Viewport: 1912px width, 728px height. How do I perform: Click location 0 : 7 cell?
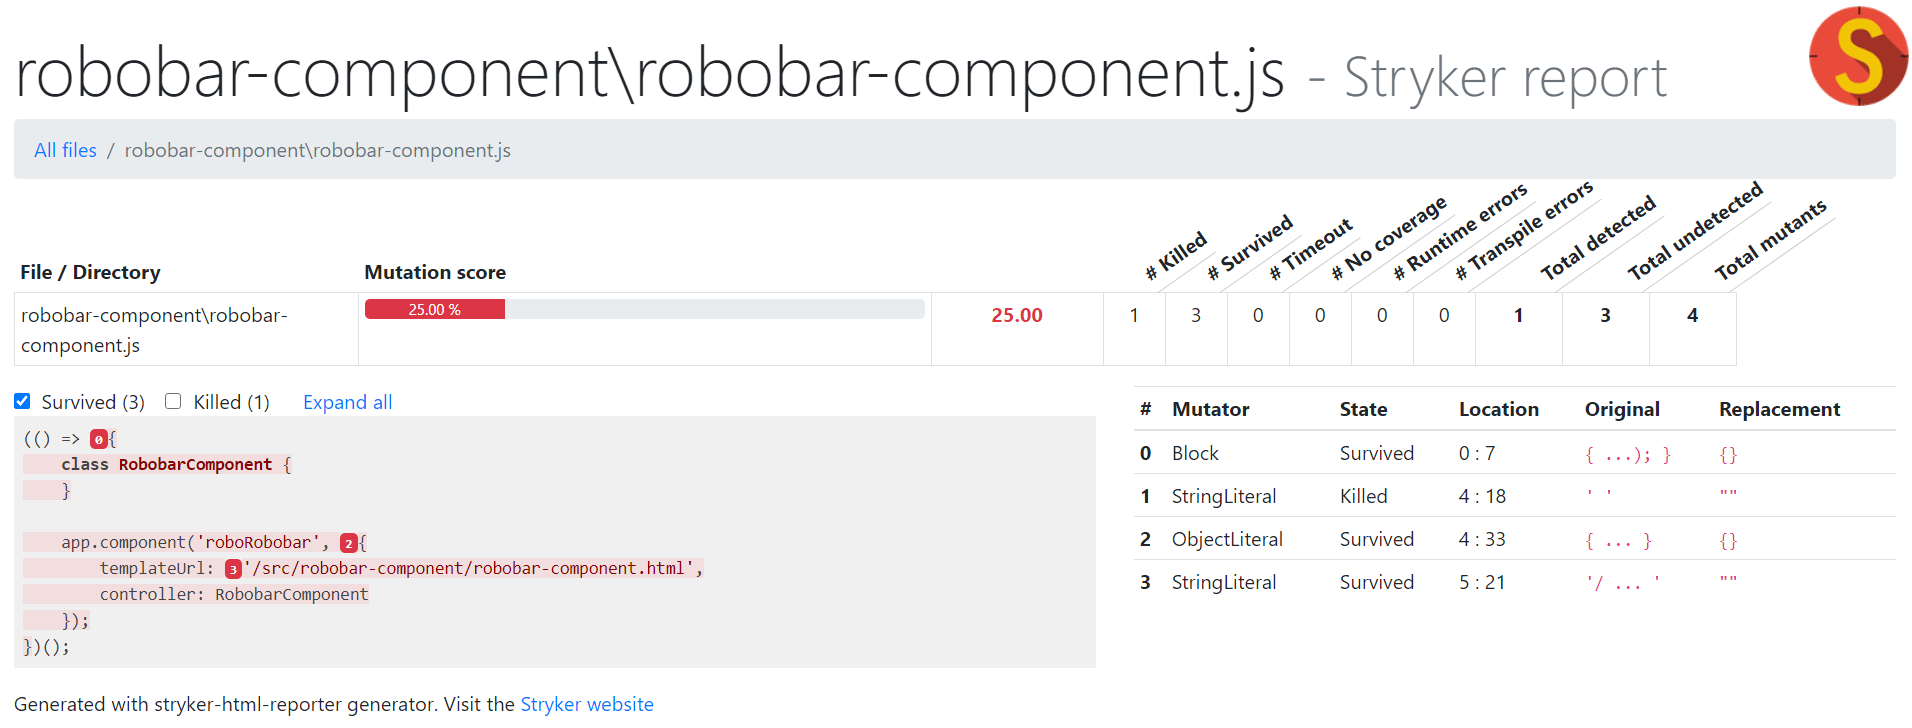[1477, 453]
